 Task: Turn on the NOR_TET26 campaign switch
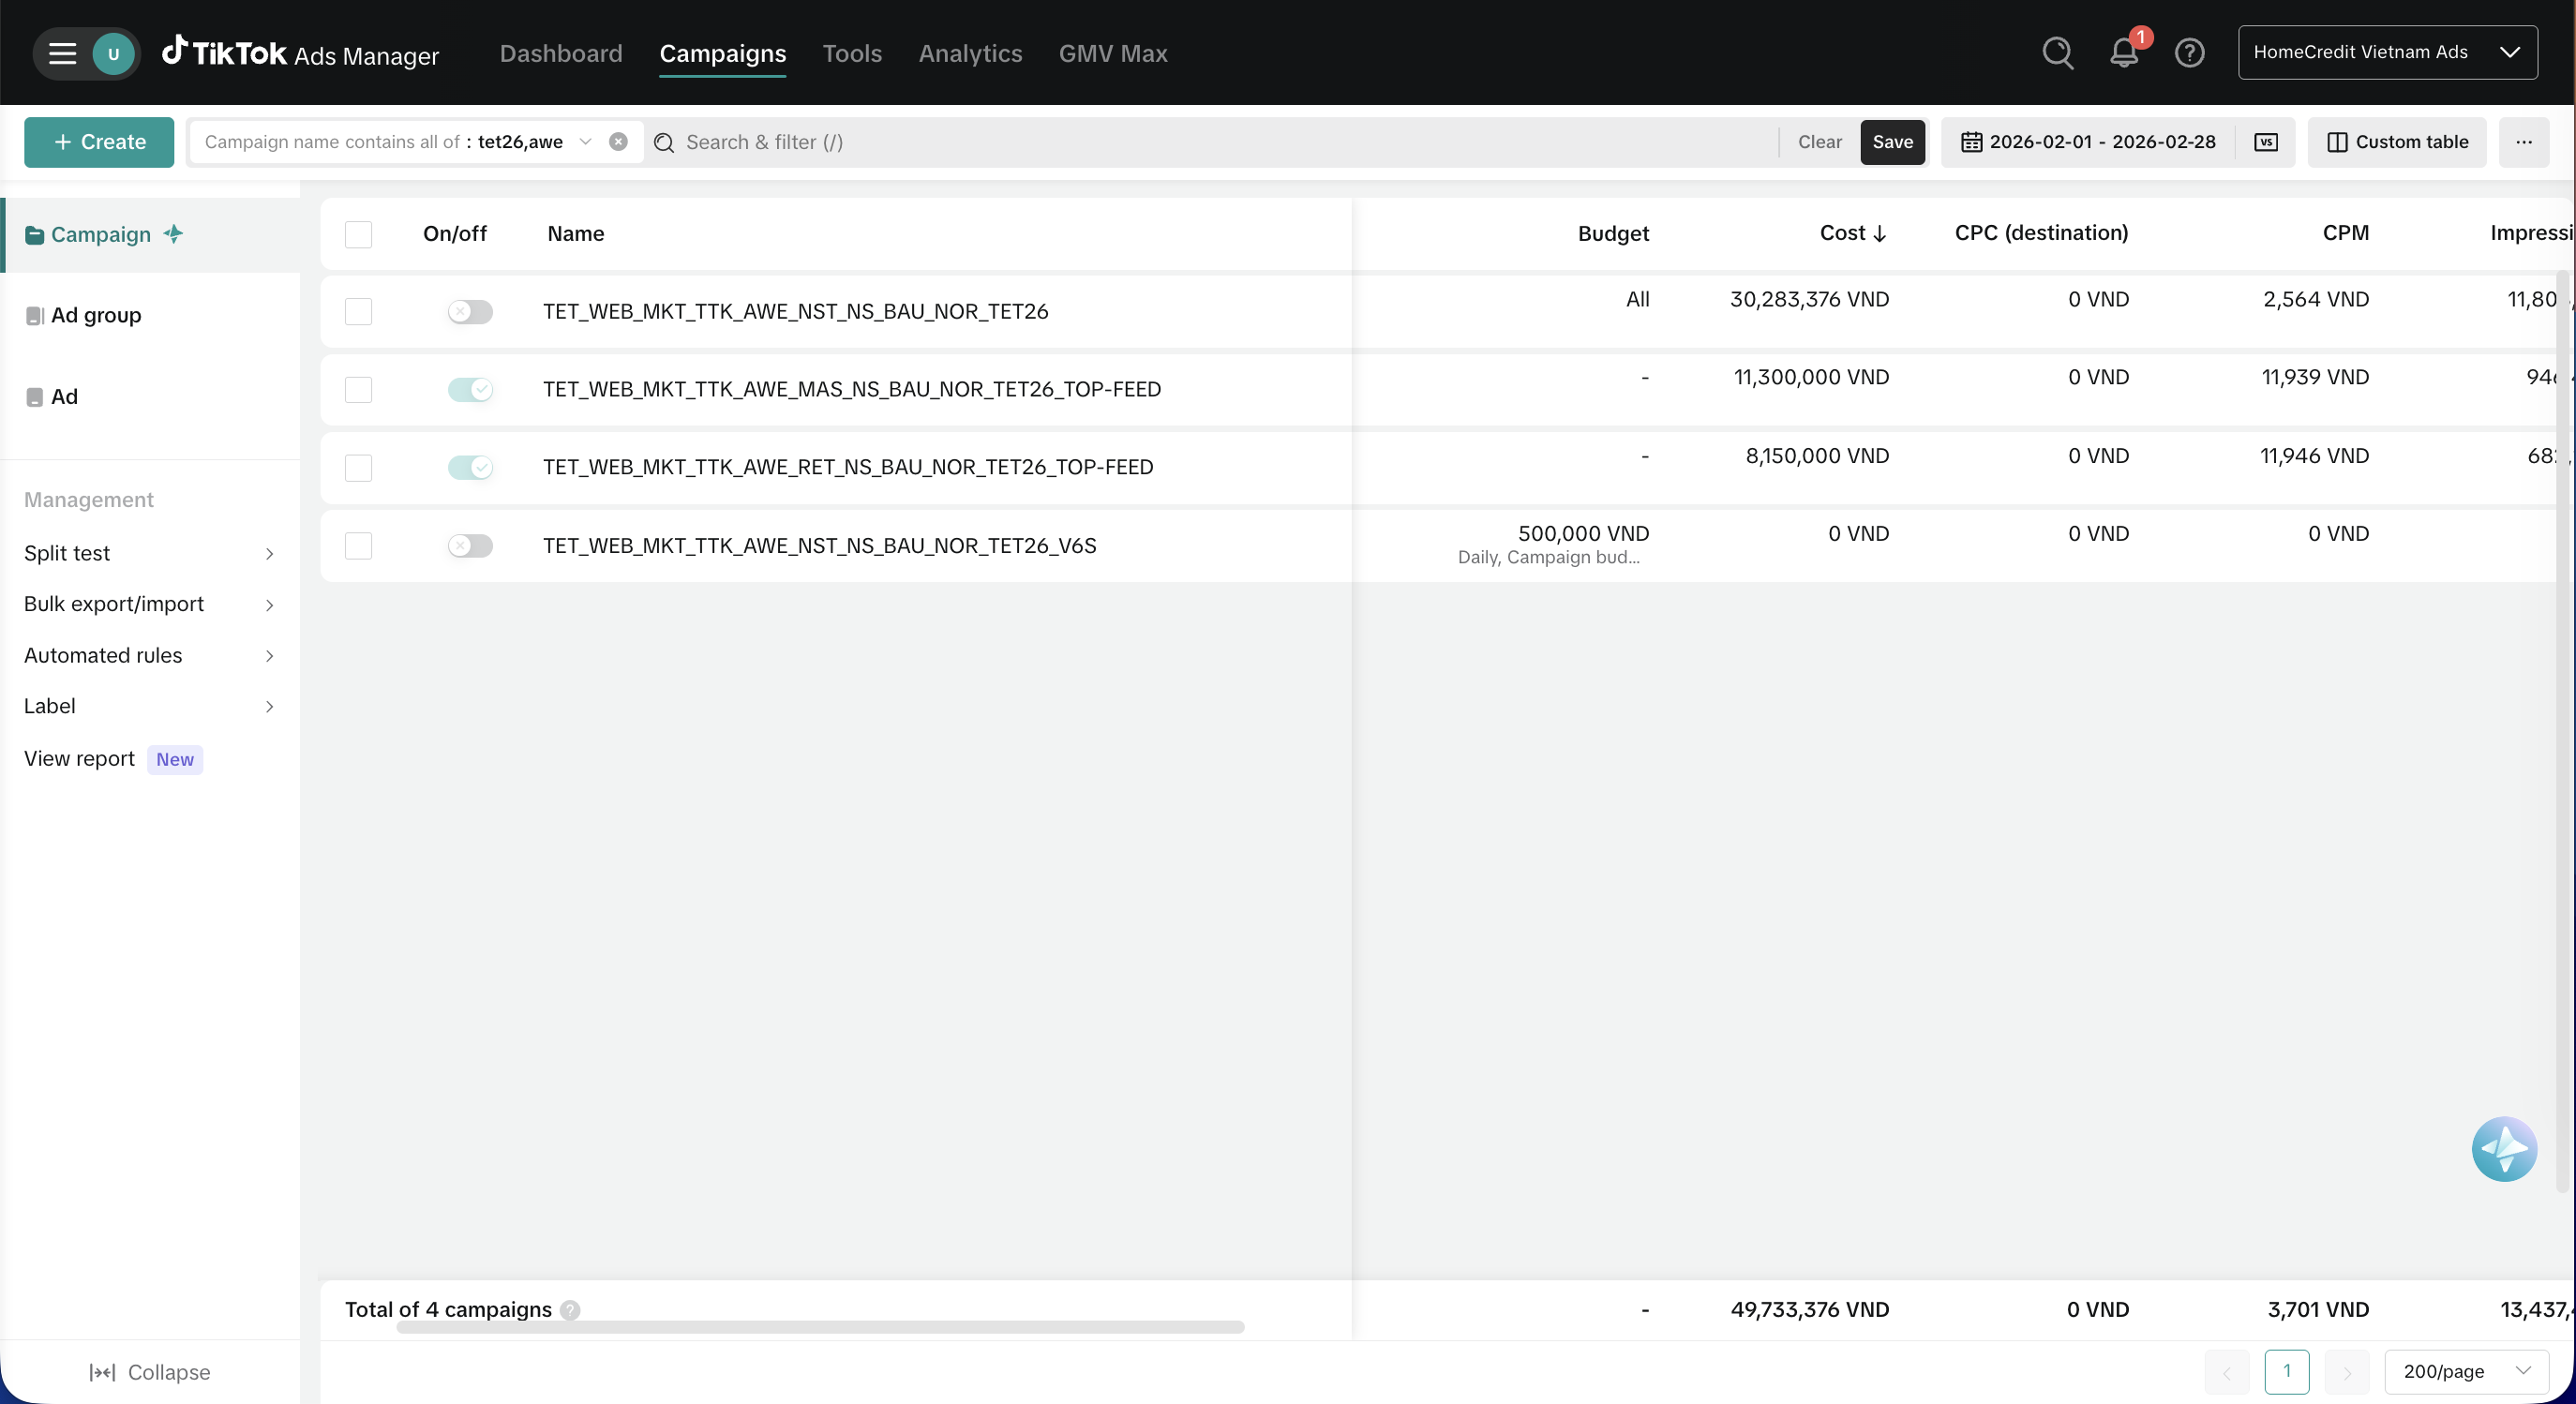(470, 311)
